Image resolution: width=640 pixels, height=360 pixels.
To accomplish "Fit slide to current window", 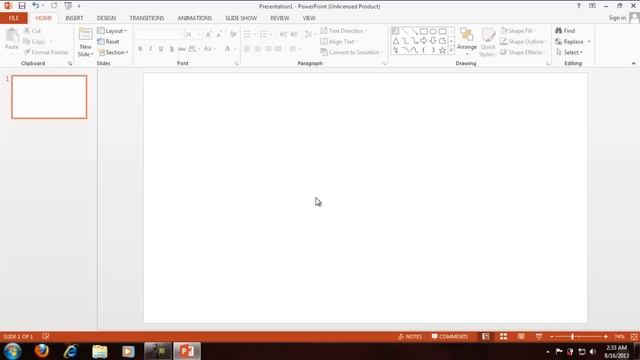I will coord(634,336).
